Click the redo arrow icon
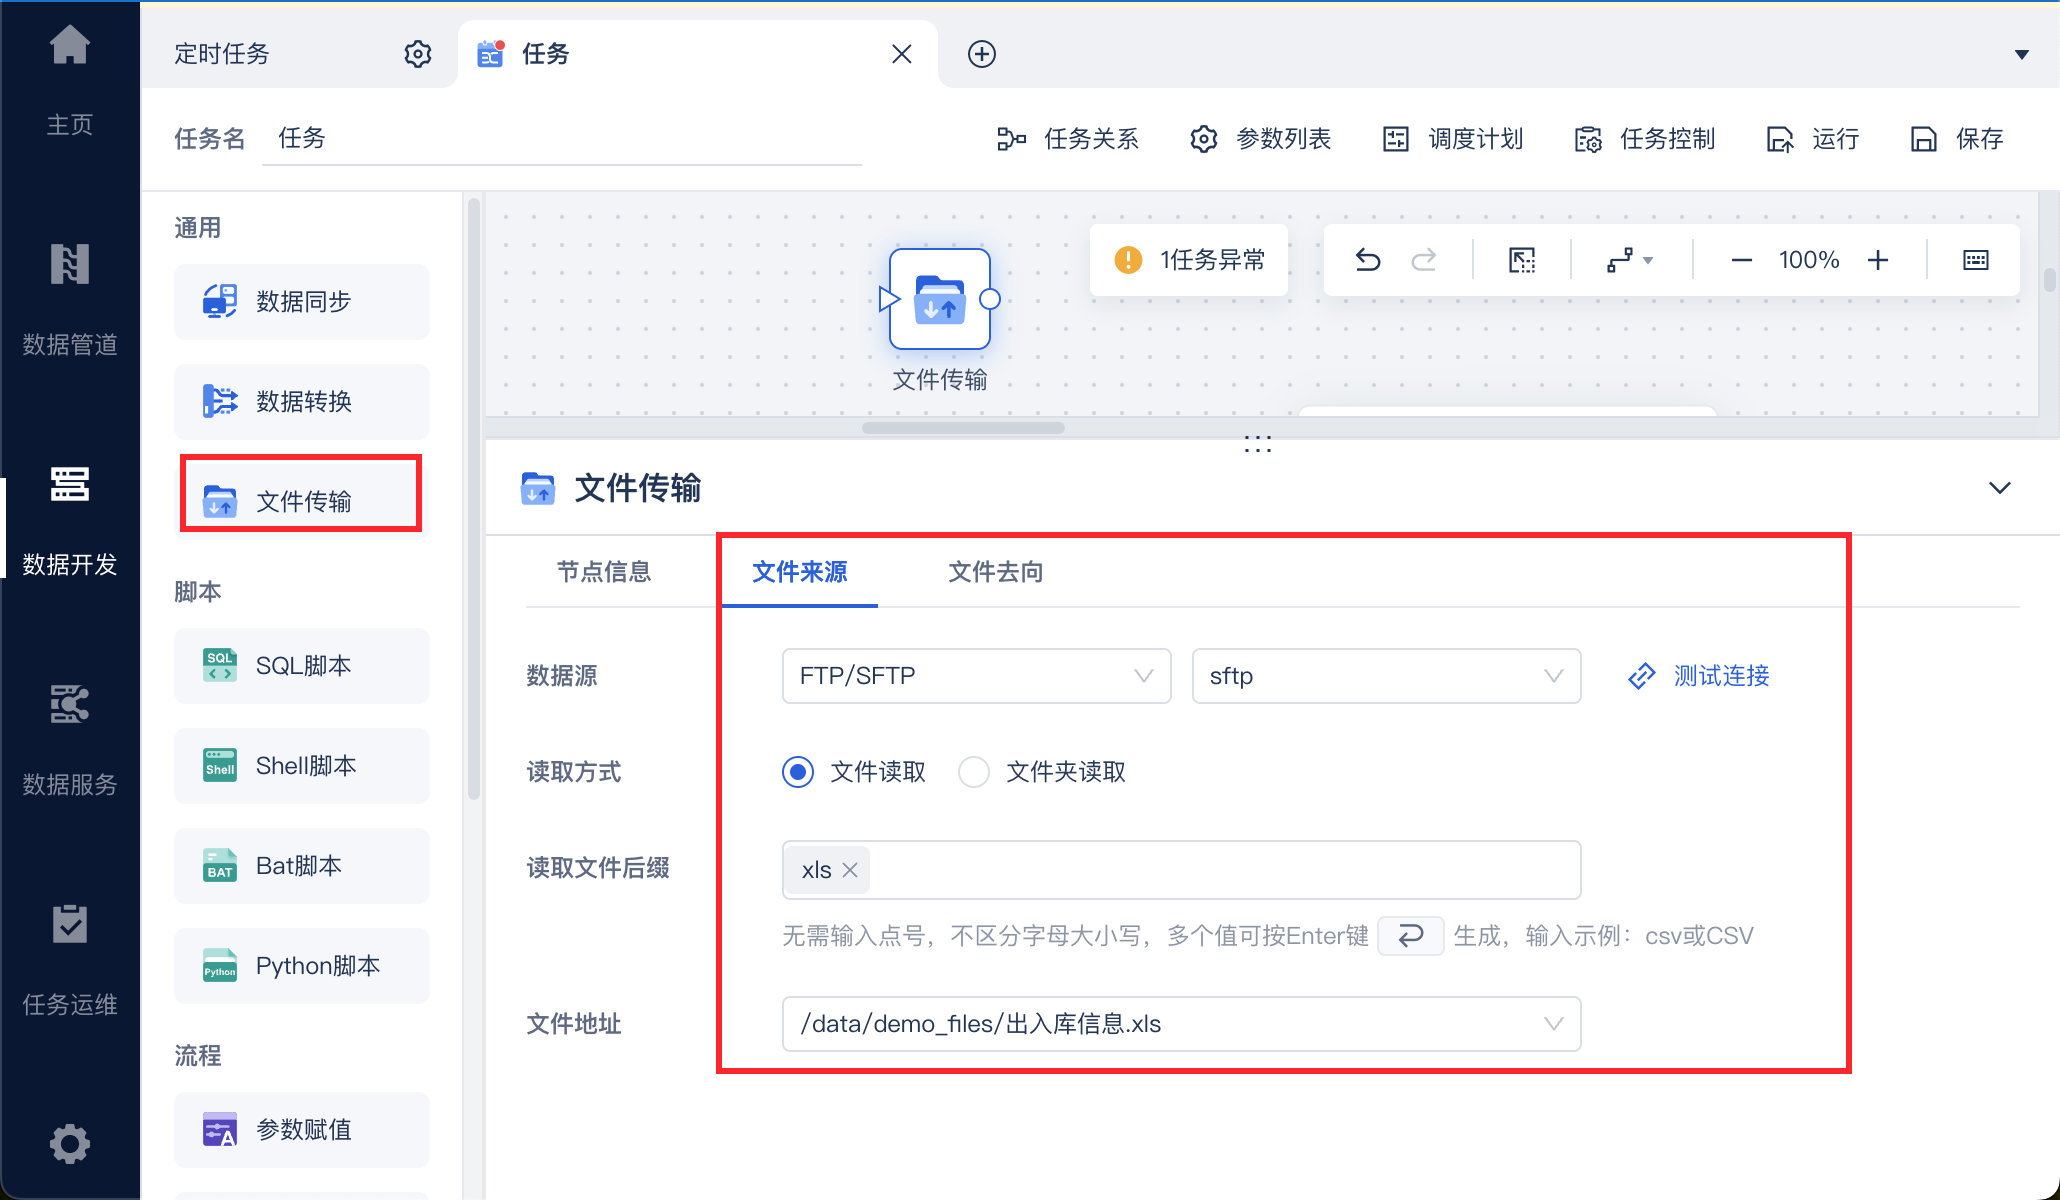The image size is (2060, 1200). (x=1423, y=260)
